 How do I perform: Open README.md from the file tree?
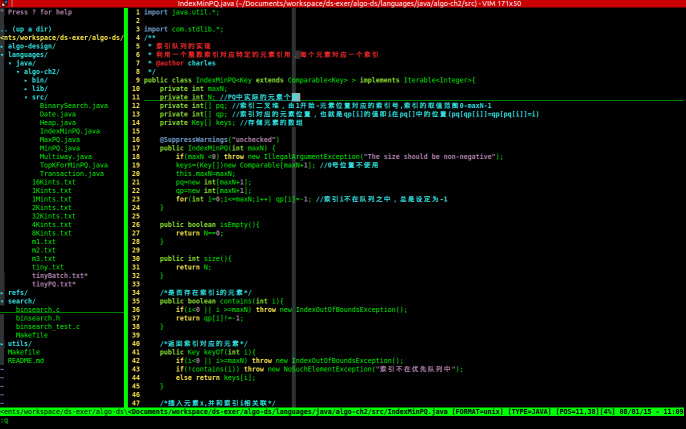click(x=26, y=361)
